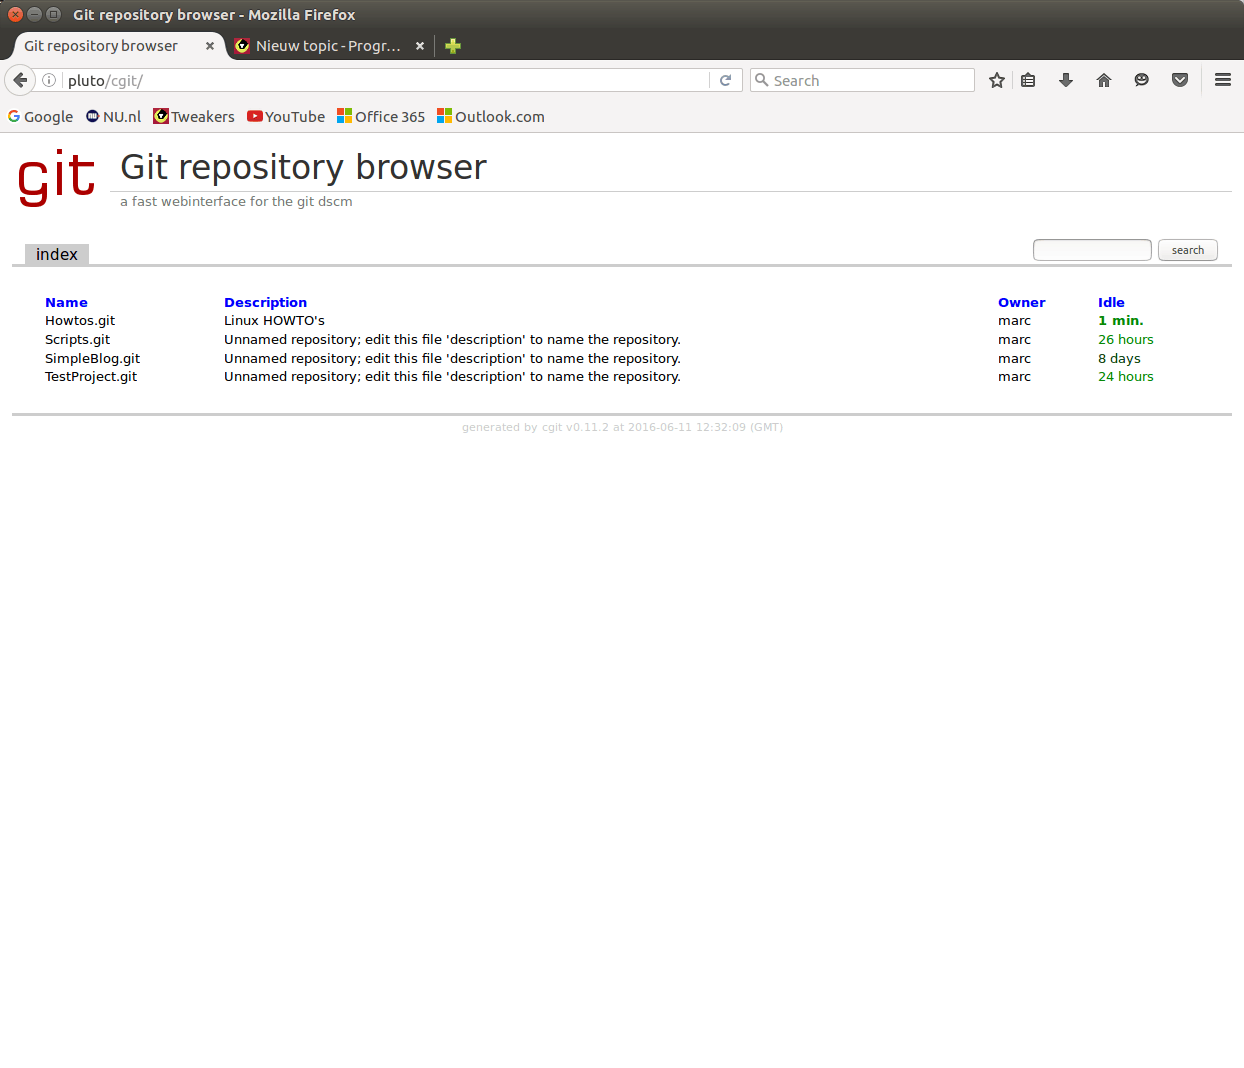The height and width of the screenshot is (1068, 1244).
Task: Click the cgit v0.11.2 footer link
Action: tap(575, 427)
